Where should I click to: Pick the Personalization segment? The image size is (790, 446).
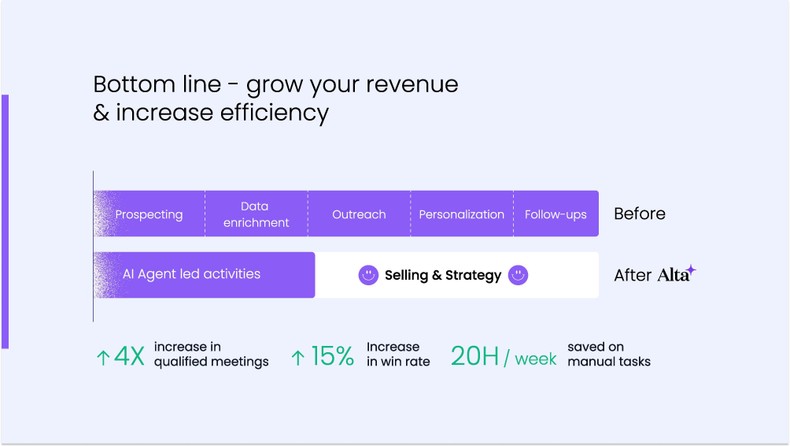pos(461,214)
